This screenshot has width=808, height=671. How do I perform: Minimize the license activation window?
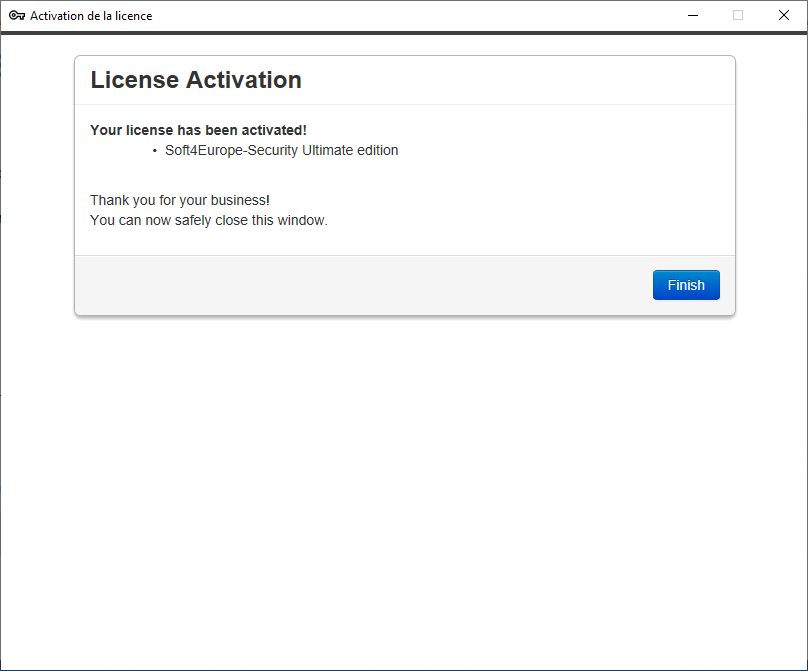point(693,15)
